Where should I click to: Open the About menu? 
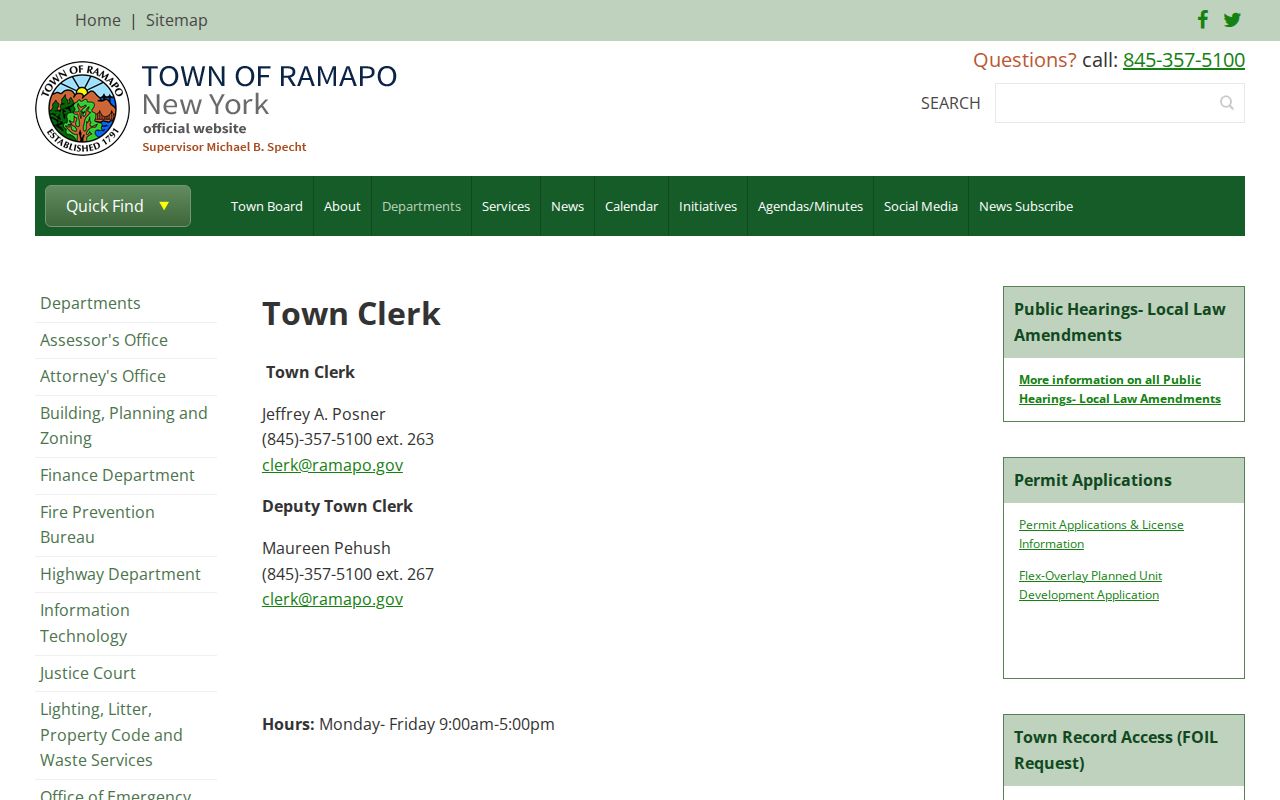tap(342, 206)
